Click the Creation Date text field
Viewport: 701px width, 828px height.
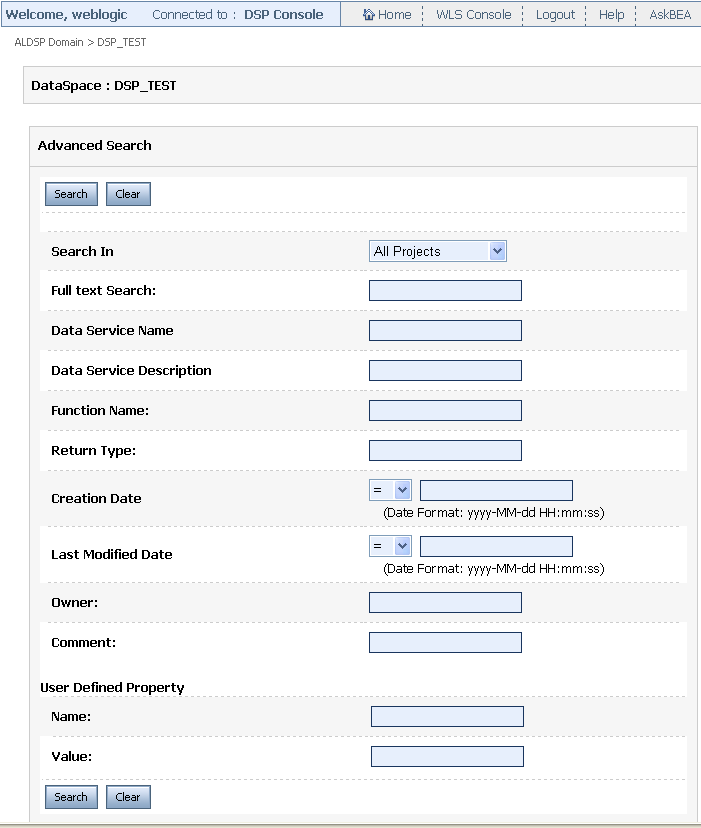coord(496,490)
